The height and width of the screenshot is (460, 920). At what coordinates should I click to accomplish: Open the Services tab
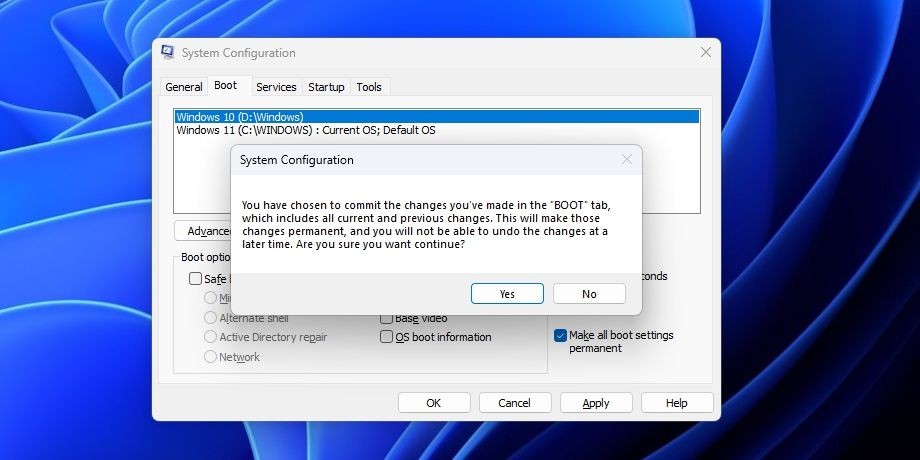pyautogui.click(x=276, y=87)
